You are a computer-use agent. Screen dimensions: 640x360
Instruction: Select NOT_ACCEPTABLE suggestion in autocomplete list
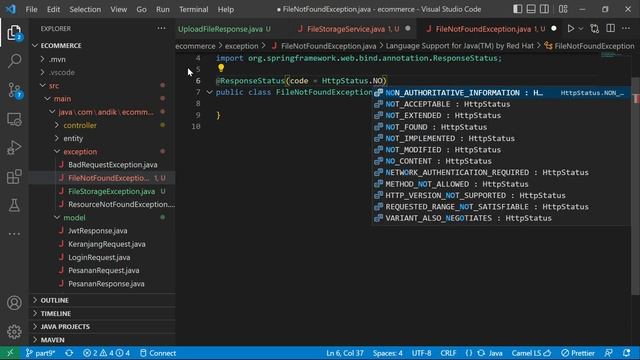[501, 104]
